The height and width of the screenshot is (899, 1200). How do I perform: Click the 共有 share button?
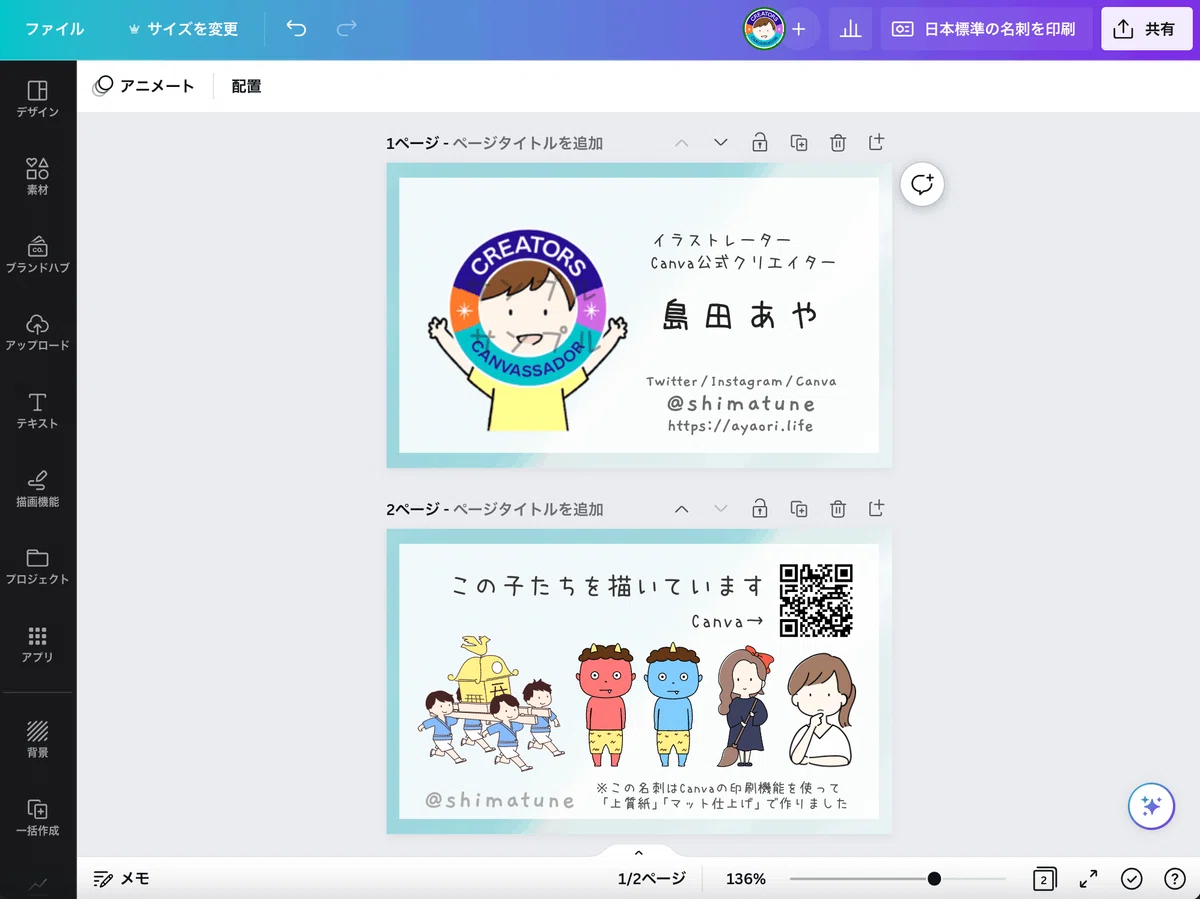[1147, 29]
